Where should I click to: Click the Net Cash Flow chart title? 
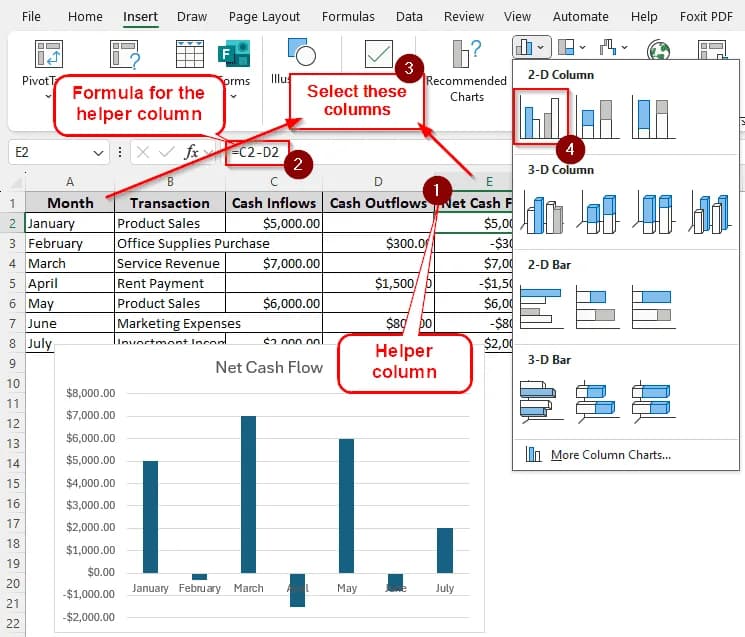coord(269,367)
